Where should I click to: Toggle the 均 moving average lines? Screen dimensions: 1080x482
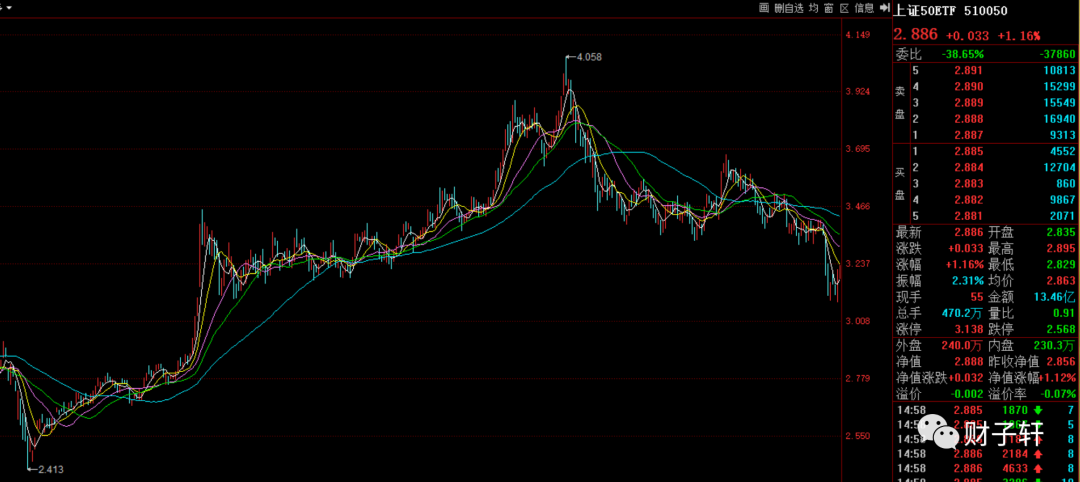(x=814, y=8)
